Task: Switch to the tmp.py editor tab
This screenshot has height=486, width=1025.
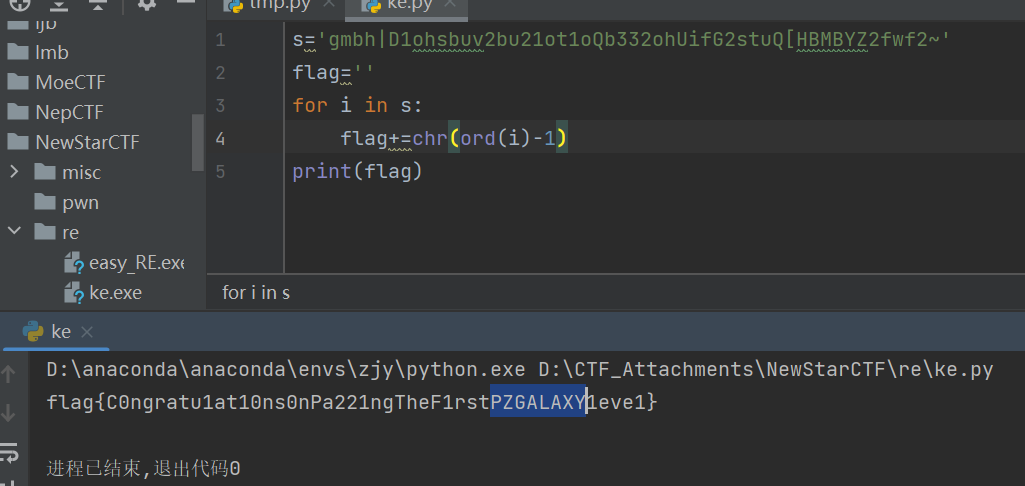Action: point(272,5)
